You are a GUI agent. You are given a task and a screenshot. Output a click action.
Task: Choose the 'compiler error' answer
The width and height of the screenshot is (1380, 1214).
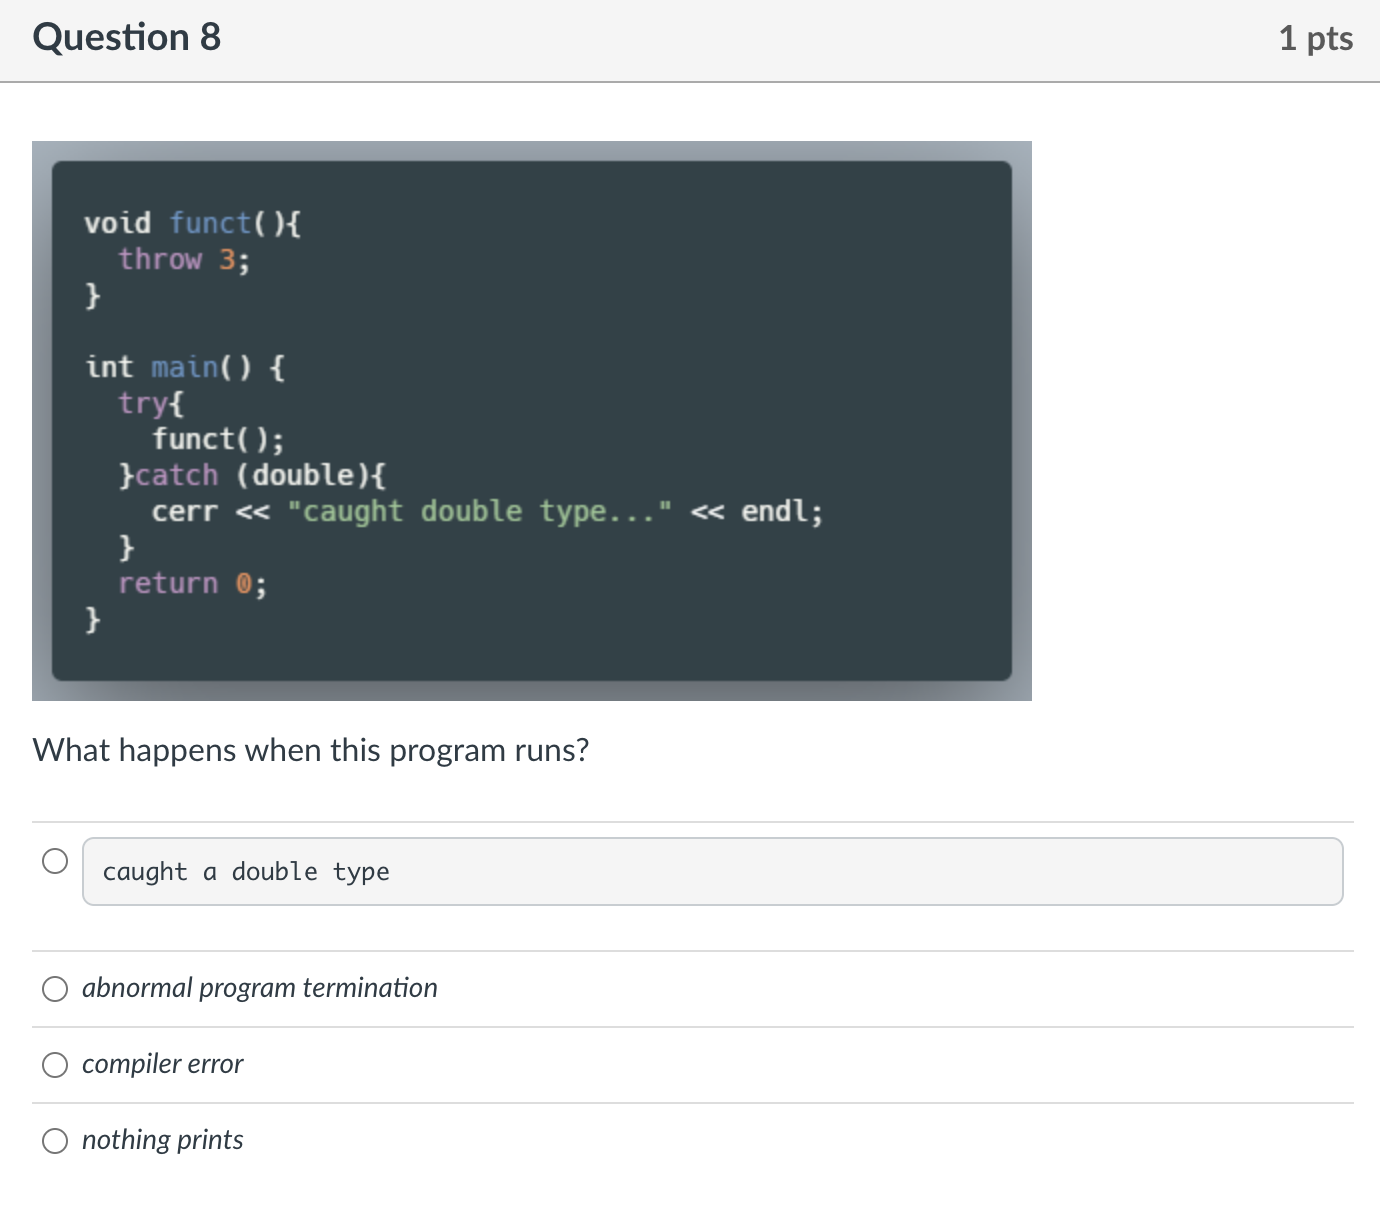point(55,1065)
